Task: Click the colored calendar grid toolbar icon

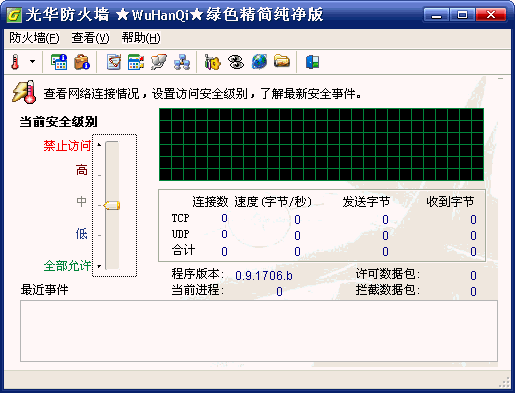Action: click(136, 62)
